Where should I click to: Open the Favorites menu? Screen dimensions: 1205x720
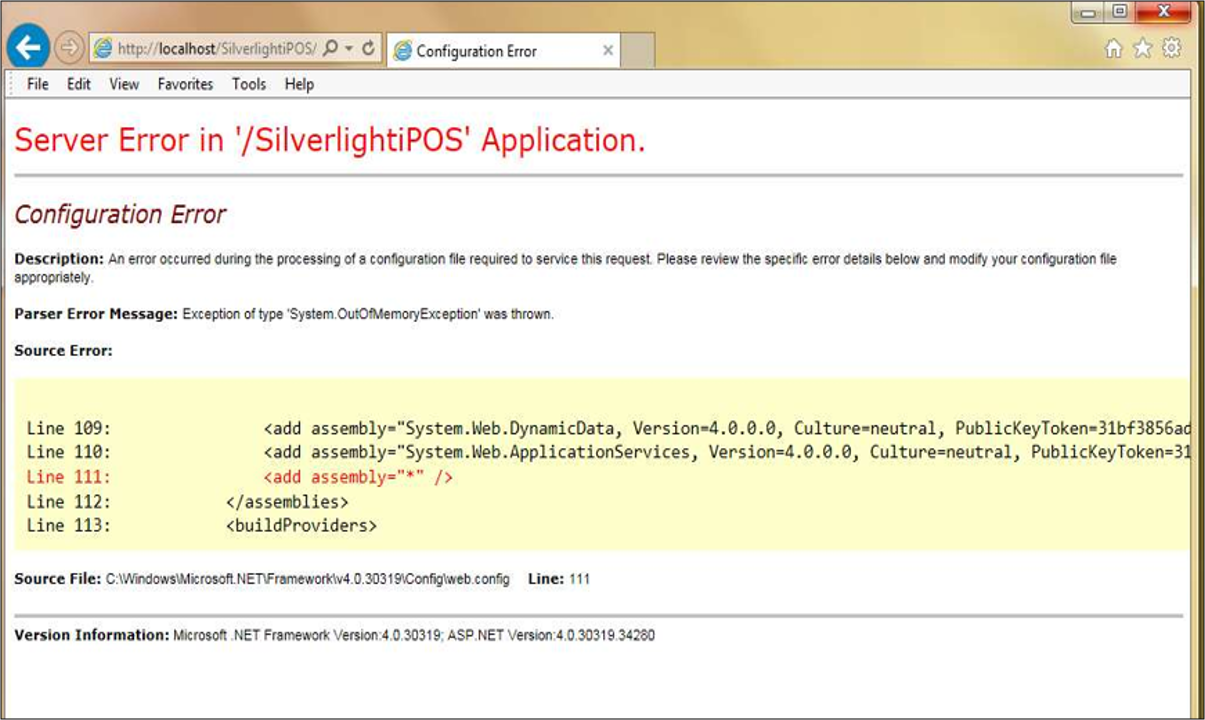185,84
